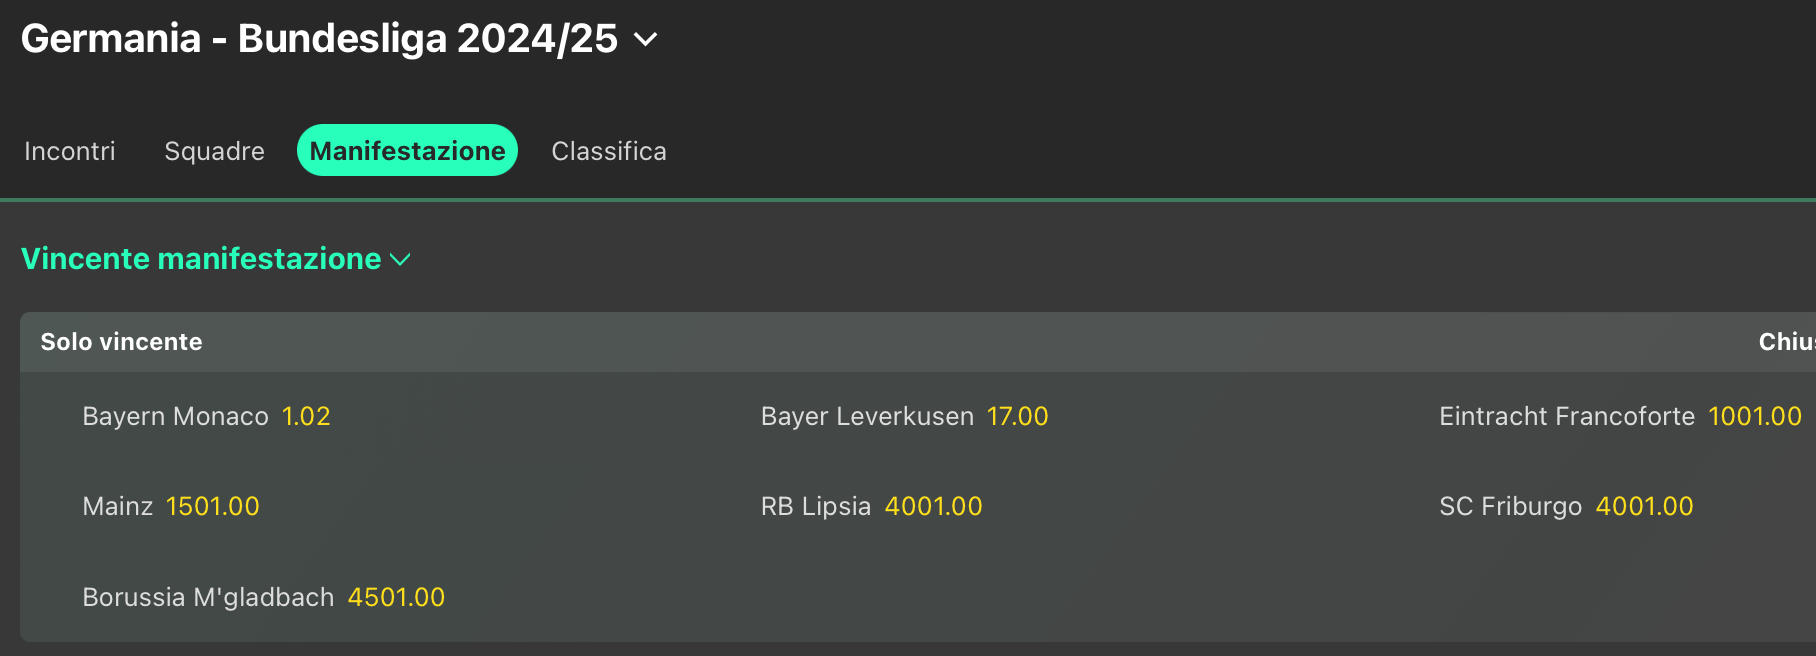Open the Squadre tab
The width and height of the screenshot is (1816, 656).
pos(214,151)
